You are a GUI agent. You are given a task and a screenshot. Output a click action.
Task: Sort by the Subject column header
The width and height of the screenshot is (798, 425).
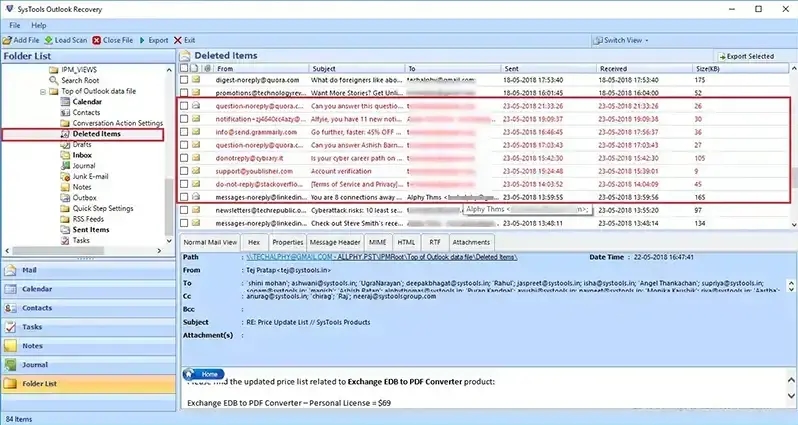pos(357,68)
